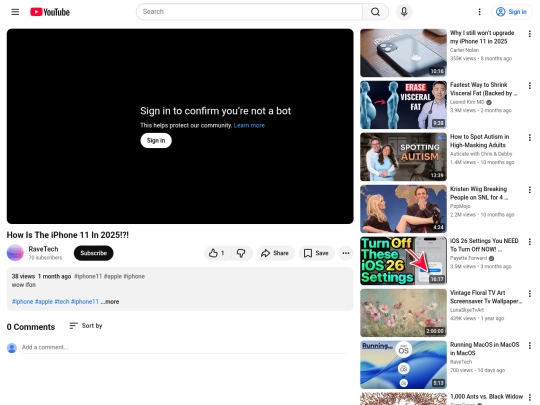Open Vintage Floral TV Art thumbnail
The height and width of the screenshot is (405, 540).
click(403, 313)
